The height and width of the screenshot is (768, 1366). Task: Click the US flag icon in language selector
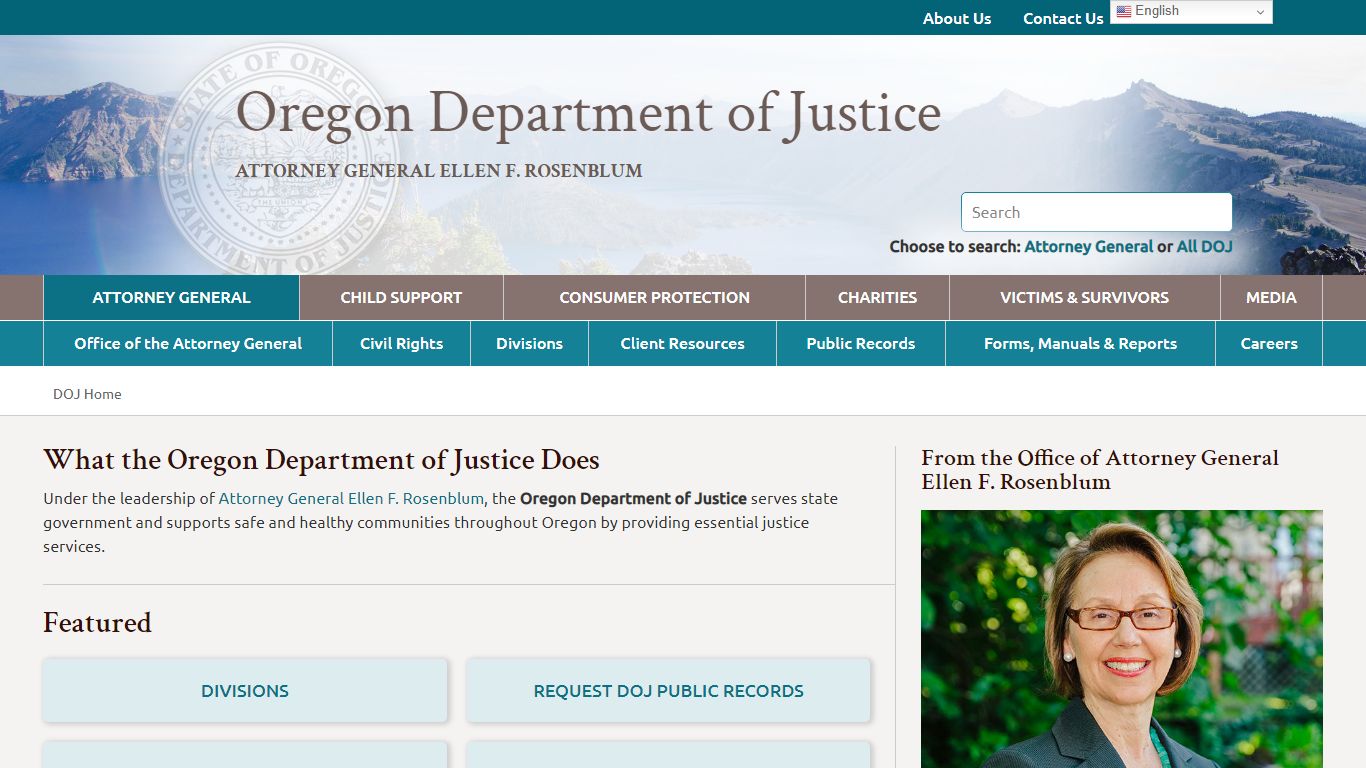click(1124, 11)
